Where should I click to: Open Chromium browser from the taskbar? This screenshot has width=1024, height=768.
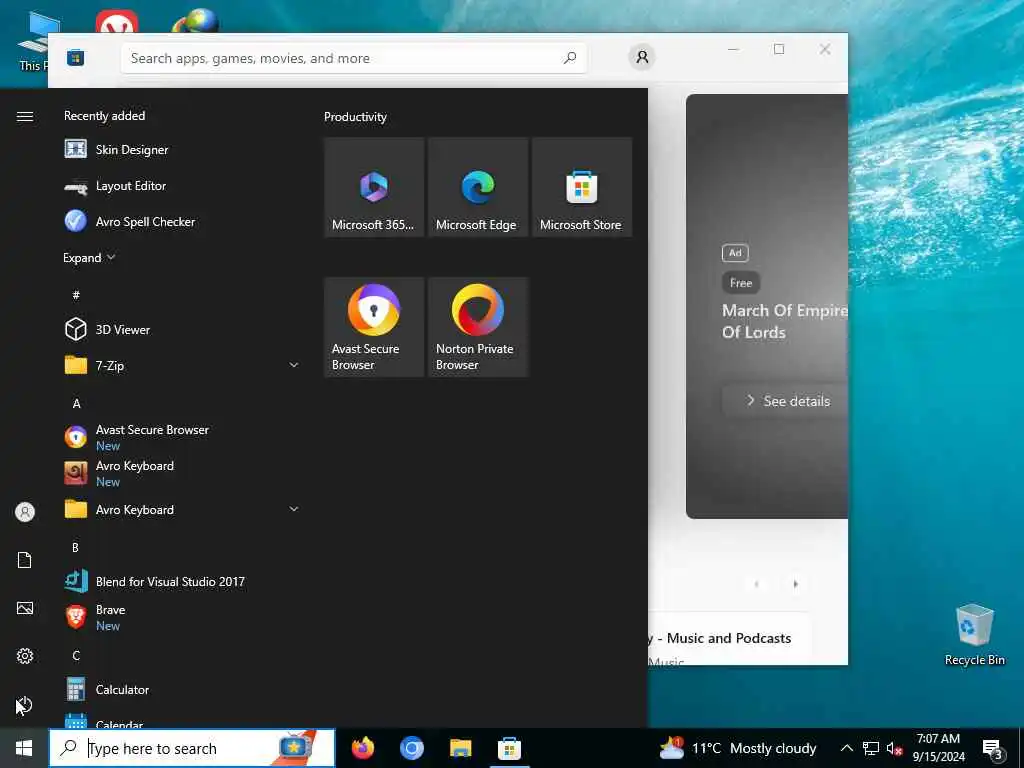pyautogui.click(x=412, y=748)
